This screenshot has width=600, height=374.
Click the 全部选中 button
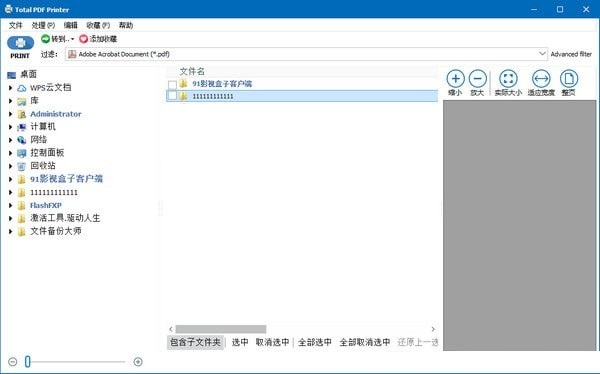pyautogui.click(x=315, y=342)
